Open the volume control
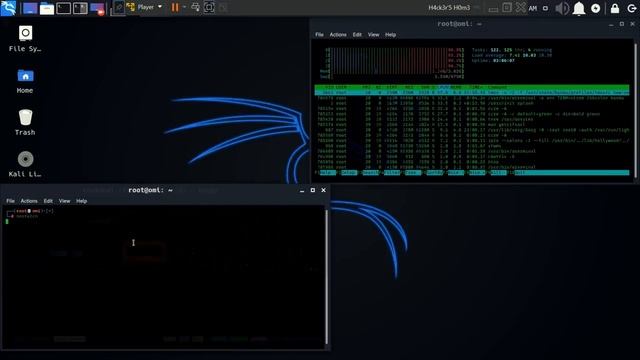The width and height of the screenshot is (640, 360). tap(562, 8)
